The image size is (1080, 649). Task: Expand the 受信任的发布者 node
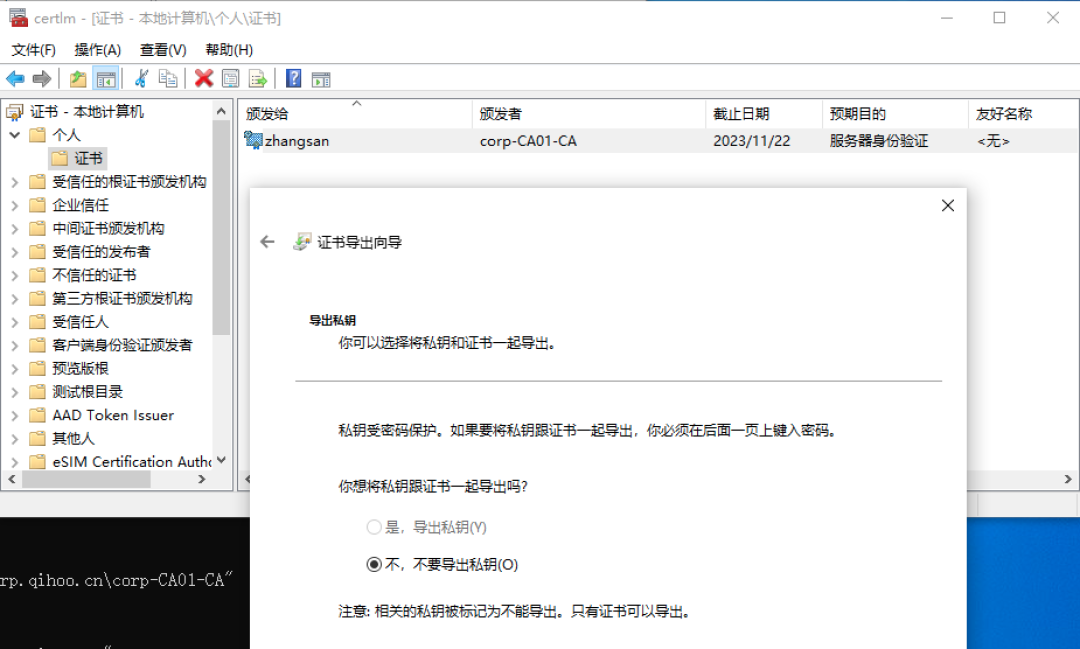[x=14, y=252]
